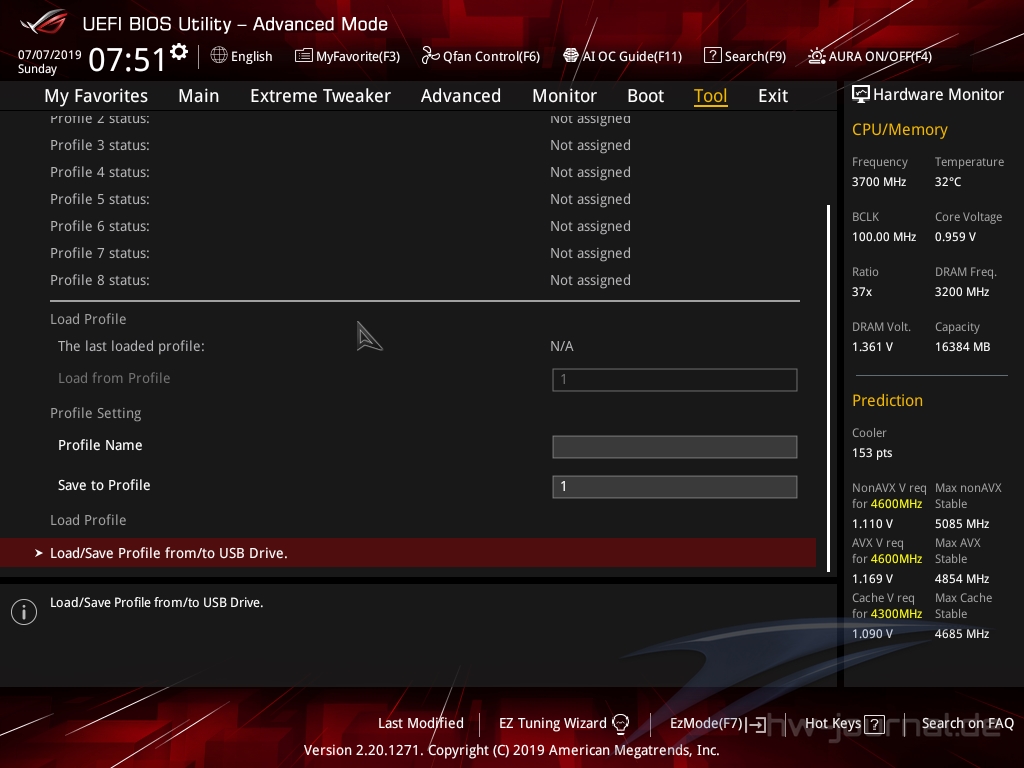Click the CPU/Memory heading

[x=899, y=129]
